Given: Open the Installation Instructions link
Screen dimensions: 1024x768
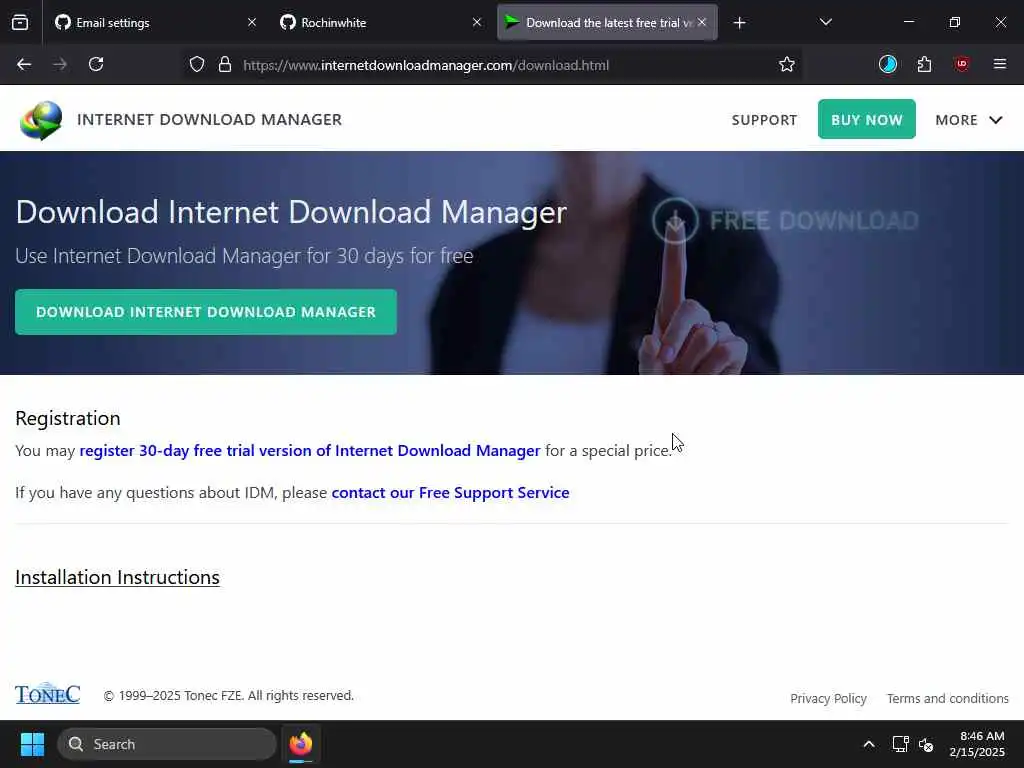Looking at the screenshot, I should point(118,577).
